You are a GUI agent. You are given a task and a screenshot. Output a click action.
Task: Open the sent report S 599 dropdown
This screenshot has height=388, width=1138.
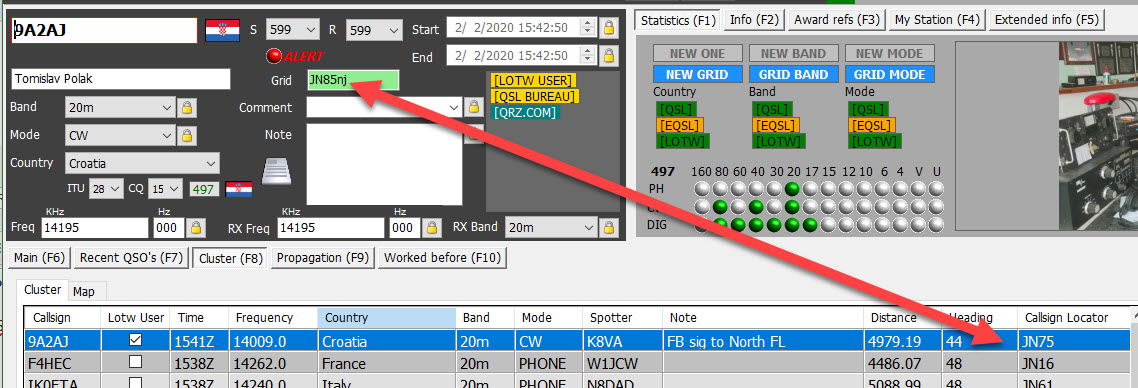[x=292, y=30]
